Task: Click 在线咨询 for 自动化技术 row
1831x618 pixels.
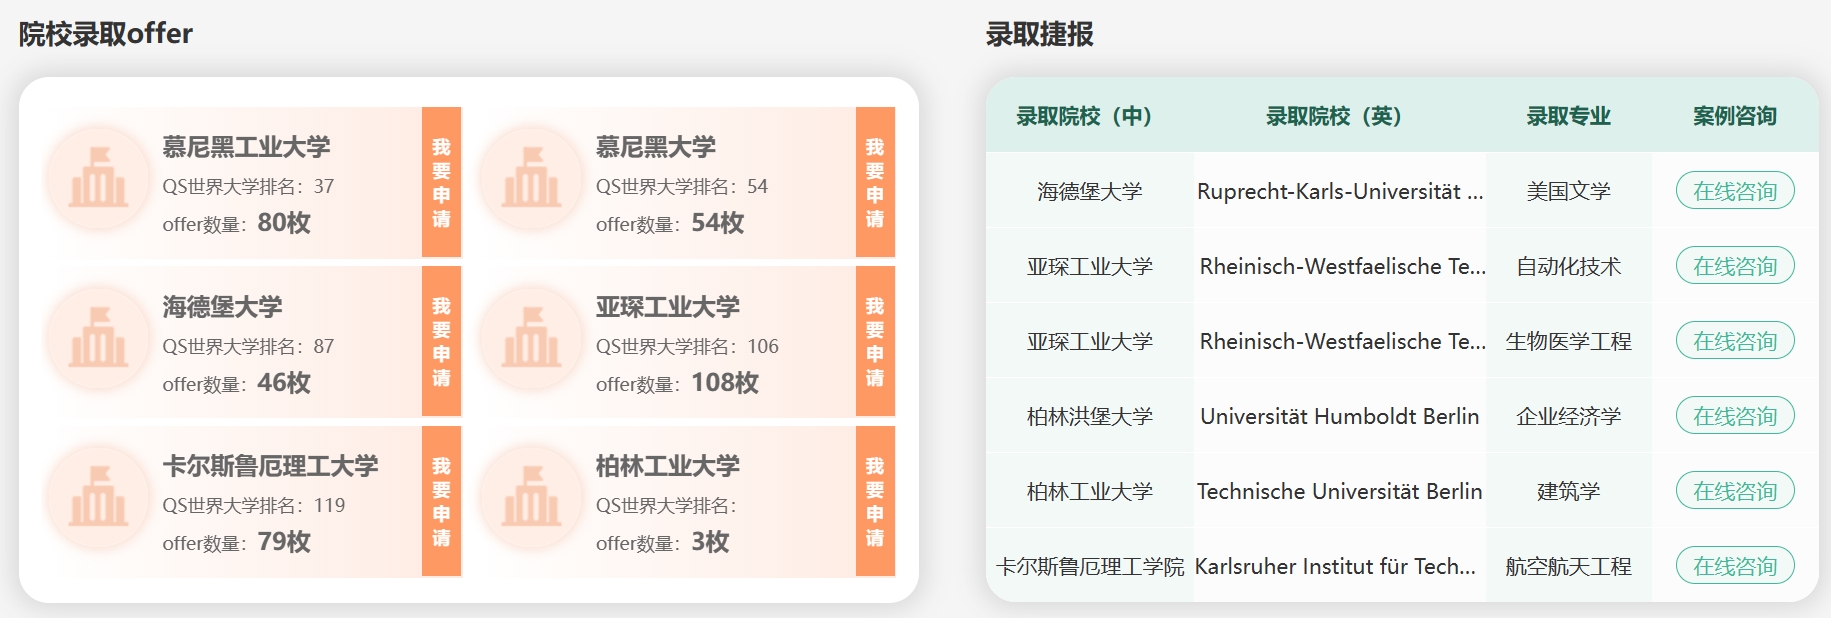Action: click(1735, 266)
